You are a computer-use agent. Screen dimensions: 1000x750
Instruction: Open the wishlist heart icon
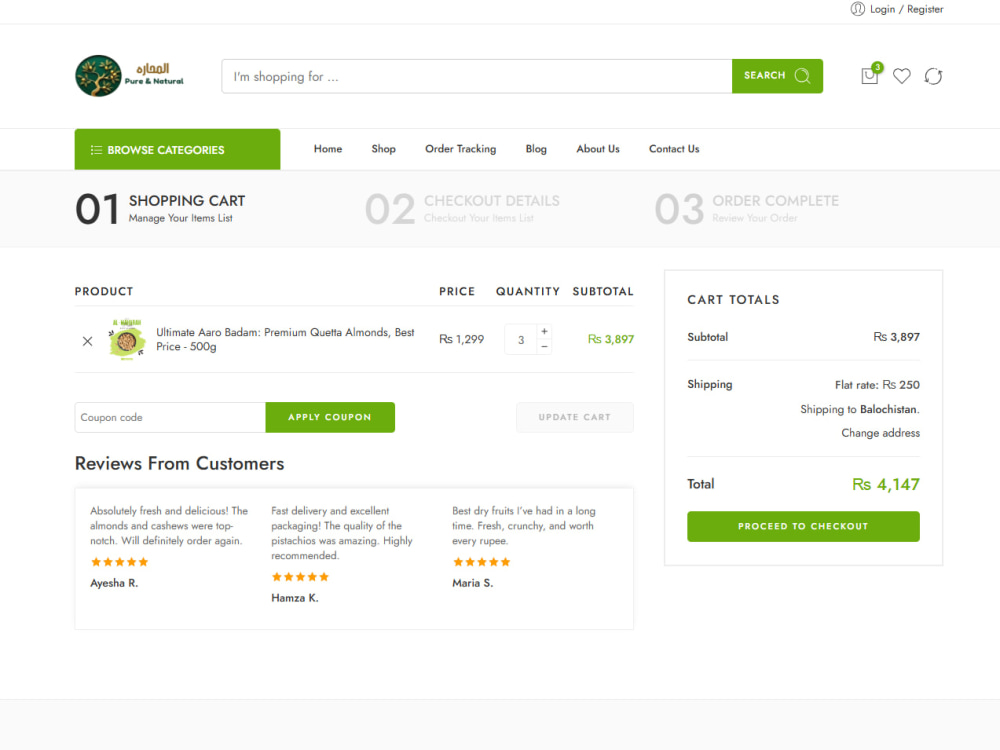click(901, 76)
